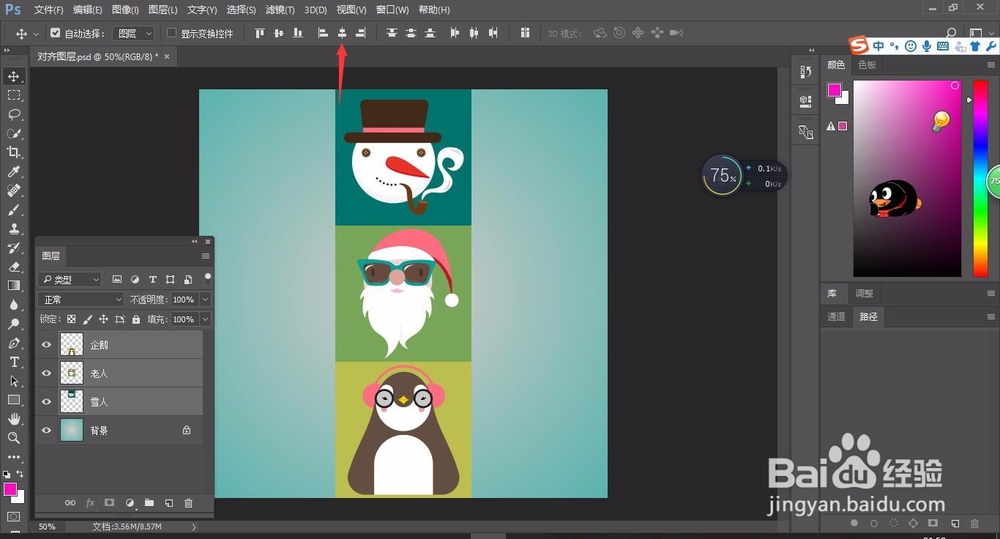
Task: Open 帮助(H) menu
Action: pos(434,10)
